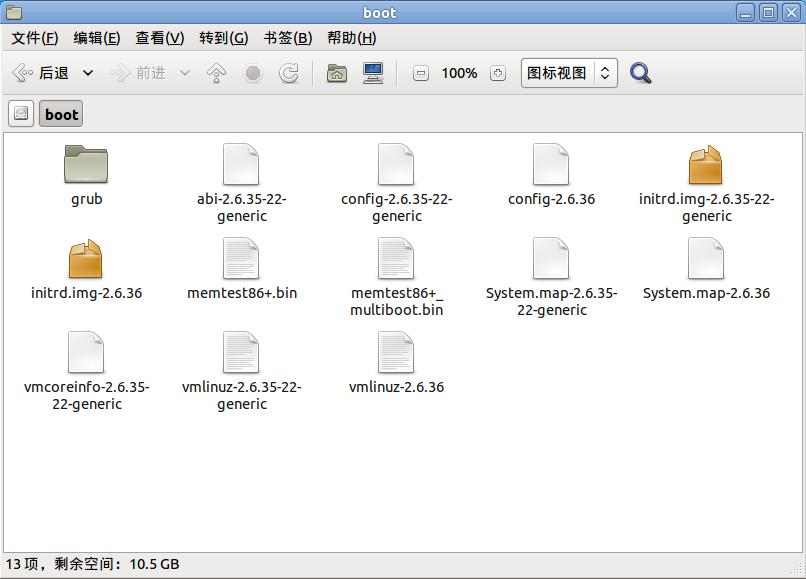Click the Back (后退) arrow button
Viewport: 806px width, 579px height.
41,73
